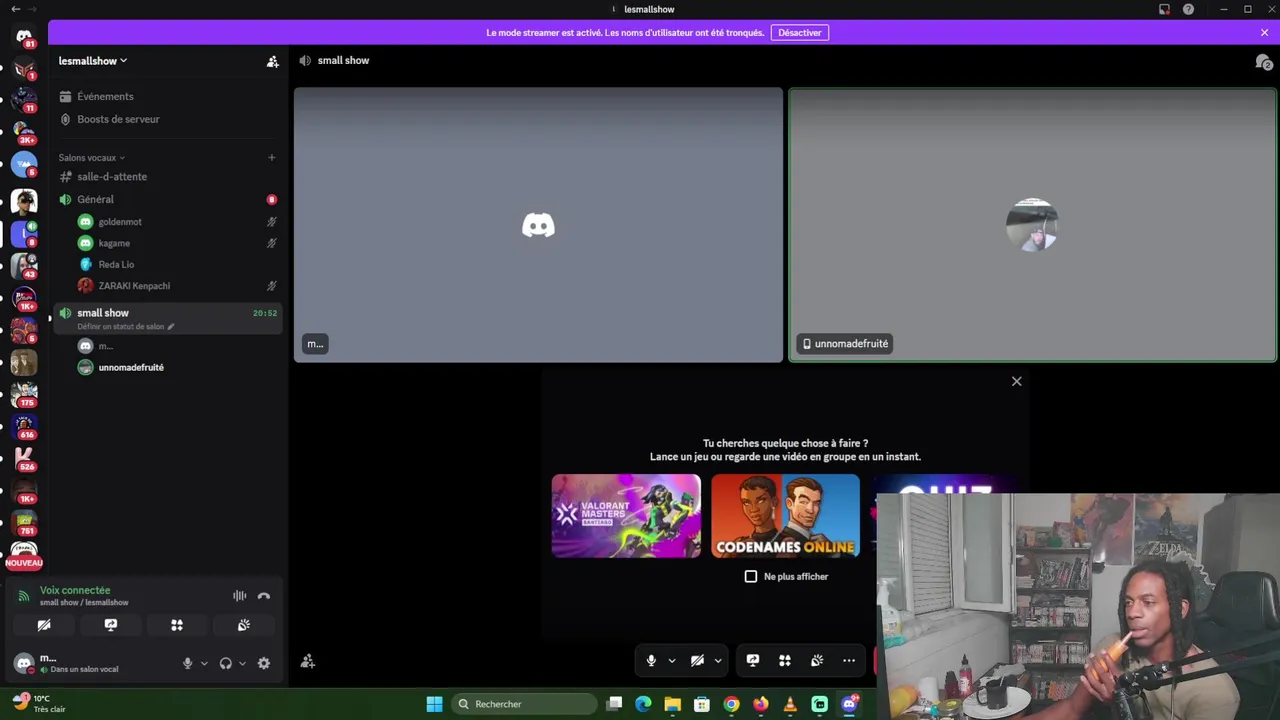Viewport: 1280px width, 720px height.
Task: Open noise suppression waveform icon
Action: pyautogui.click(x=240, y=596)
